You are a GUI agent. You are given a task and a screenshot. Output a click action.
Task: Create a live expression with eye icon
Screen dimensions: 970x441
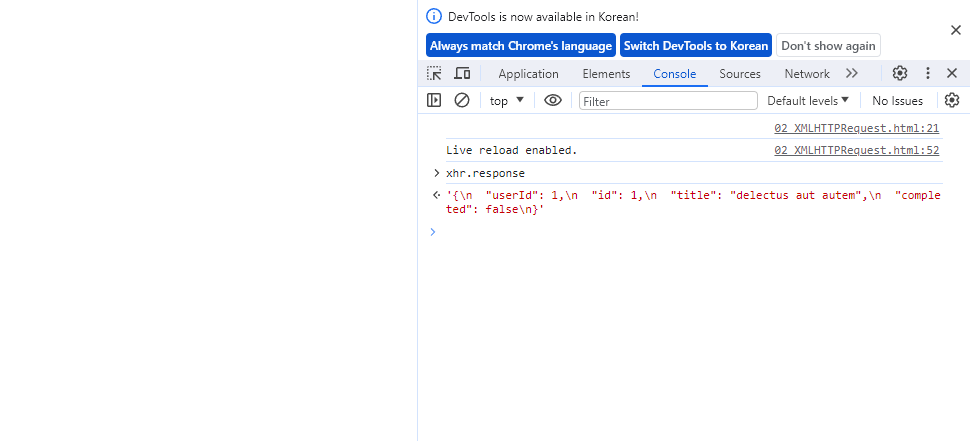(x=552, y=100)
